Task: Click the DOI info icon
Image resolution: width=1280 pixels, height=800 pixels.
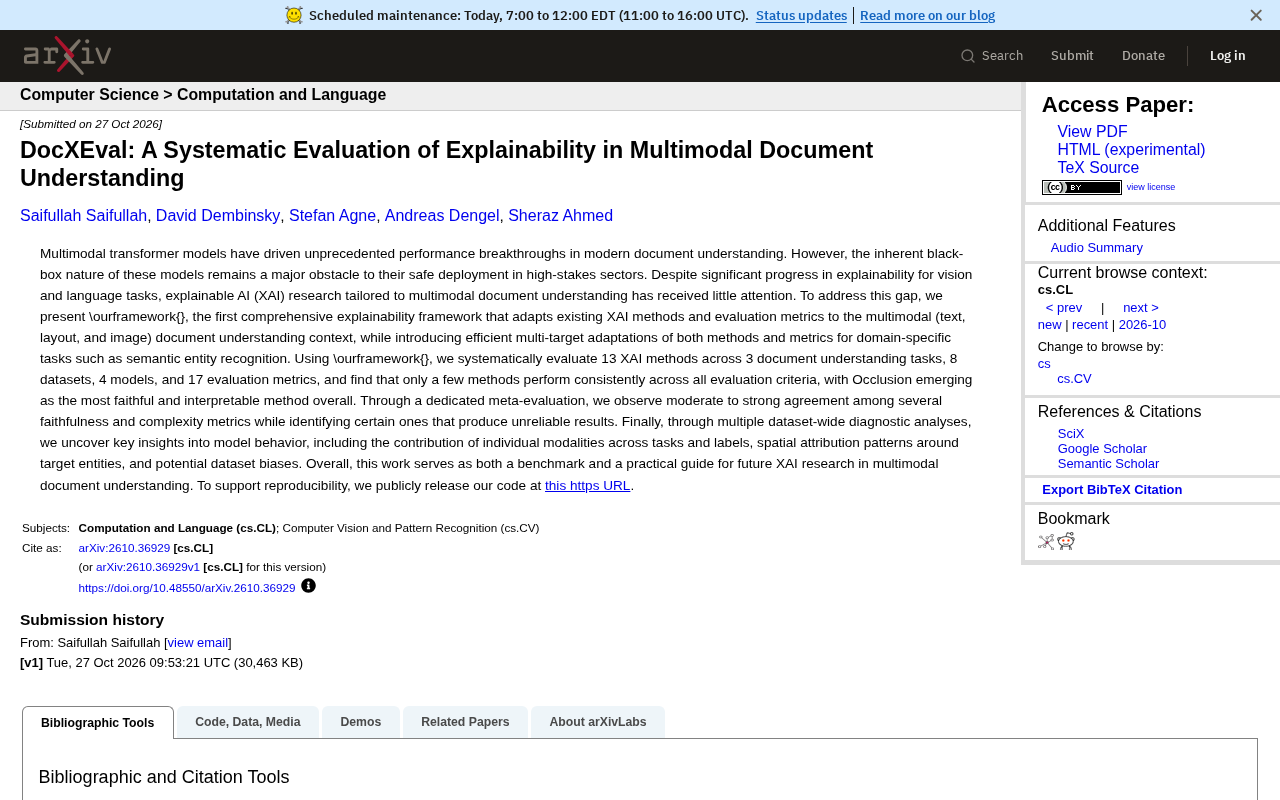Action: 308,586
